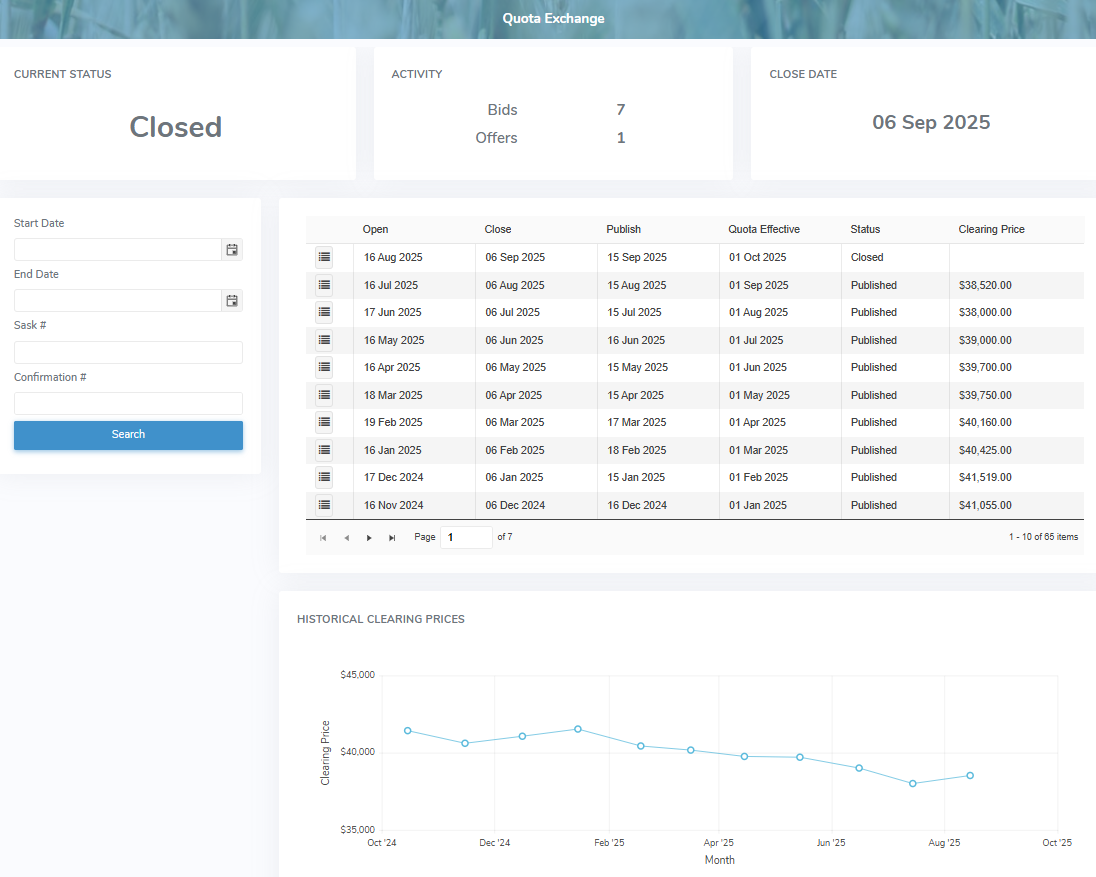The height and width of the screenshot is (877, 1096).
Task: Sort the table by the Close column
Action: [497, 229]
